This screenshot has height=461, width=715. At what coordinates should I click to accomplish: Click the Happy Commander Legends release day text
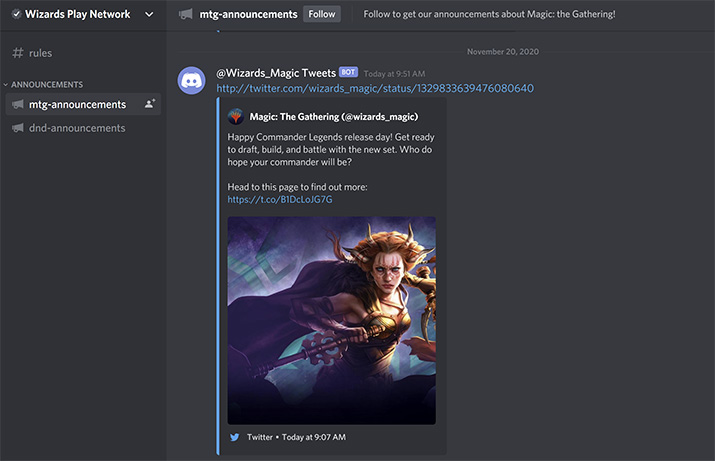coord(331,150)
